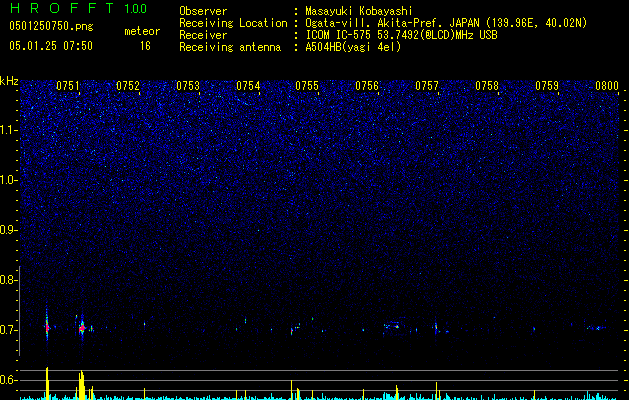Click the 0800 time marker
Image resolution: width=629 pixels, height=400 pixels.
(x=607, y=86)
